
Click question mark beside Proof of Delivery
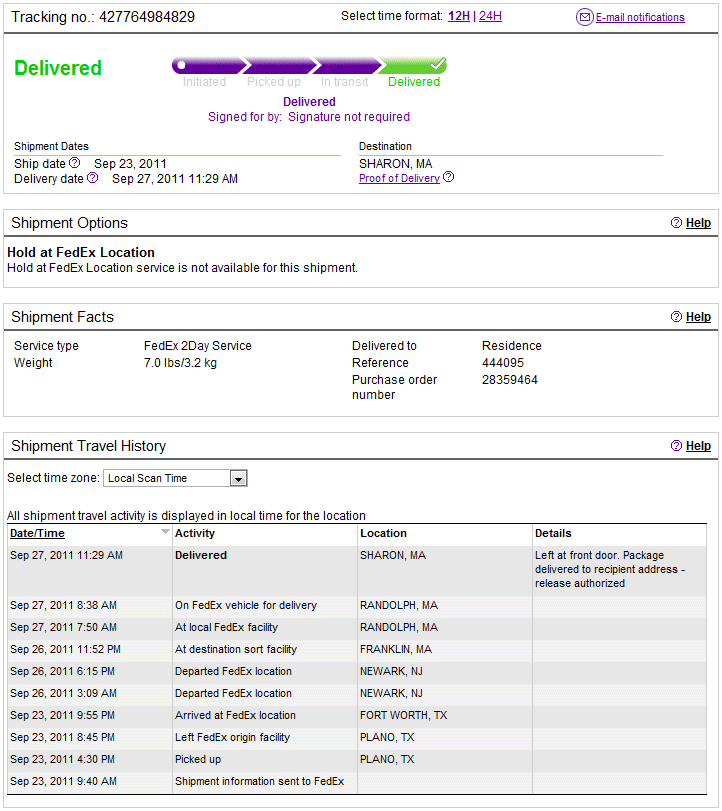[448, 177]
